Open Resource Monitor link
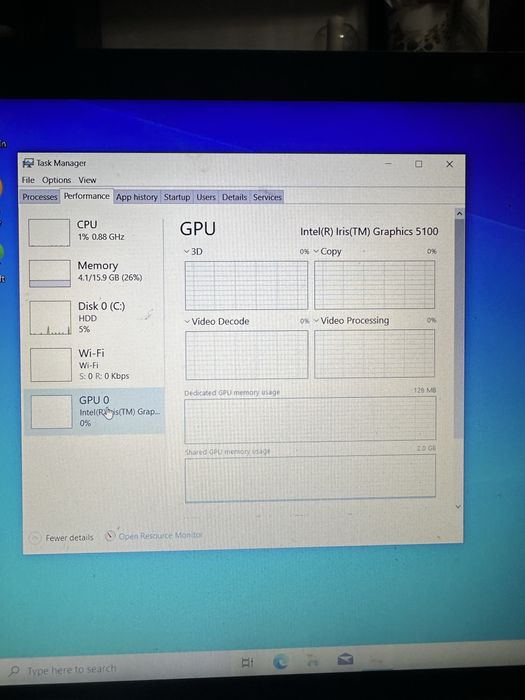This screenshot has height=700, width=525. pyautogui.click(x=161, y=535)
